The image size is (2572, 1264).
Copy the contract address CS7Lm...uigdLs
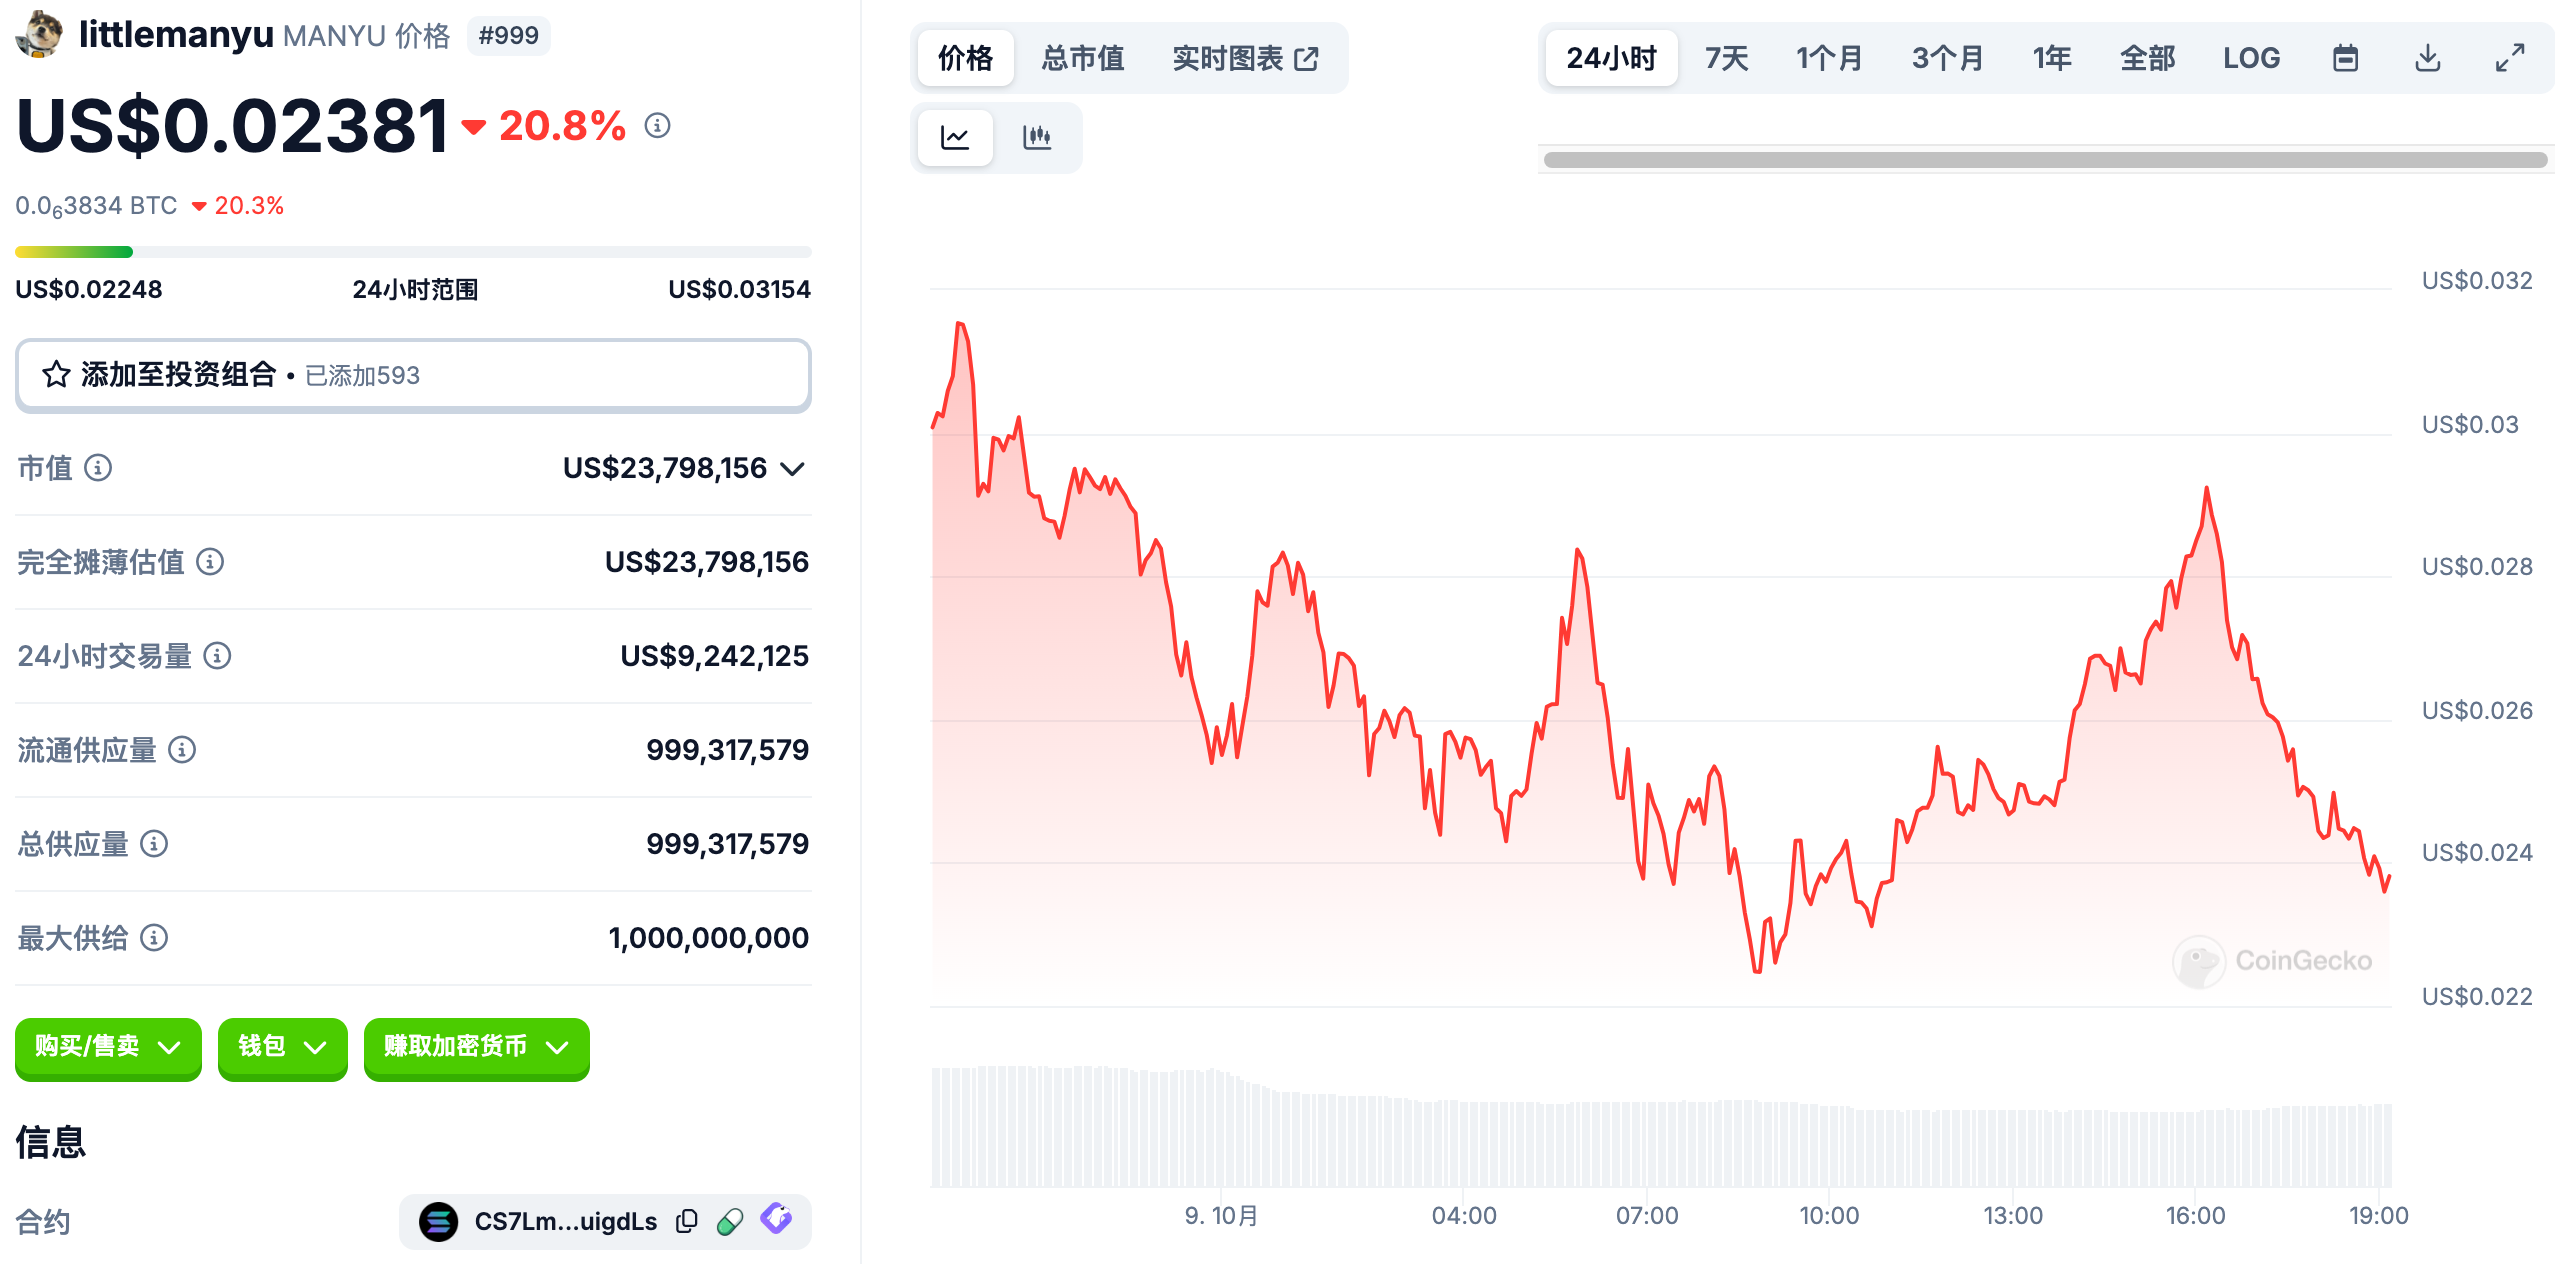[686, 1221]
